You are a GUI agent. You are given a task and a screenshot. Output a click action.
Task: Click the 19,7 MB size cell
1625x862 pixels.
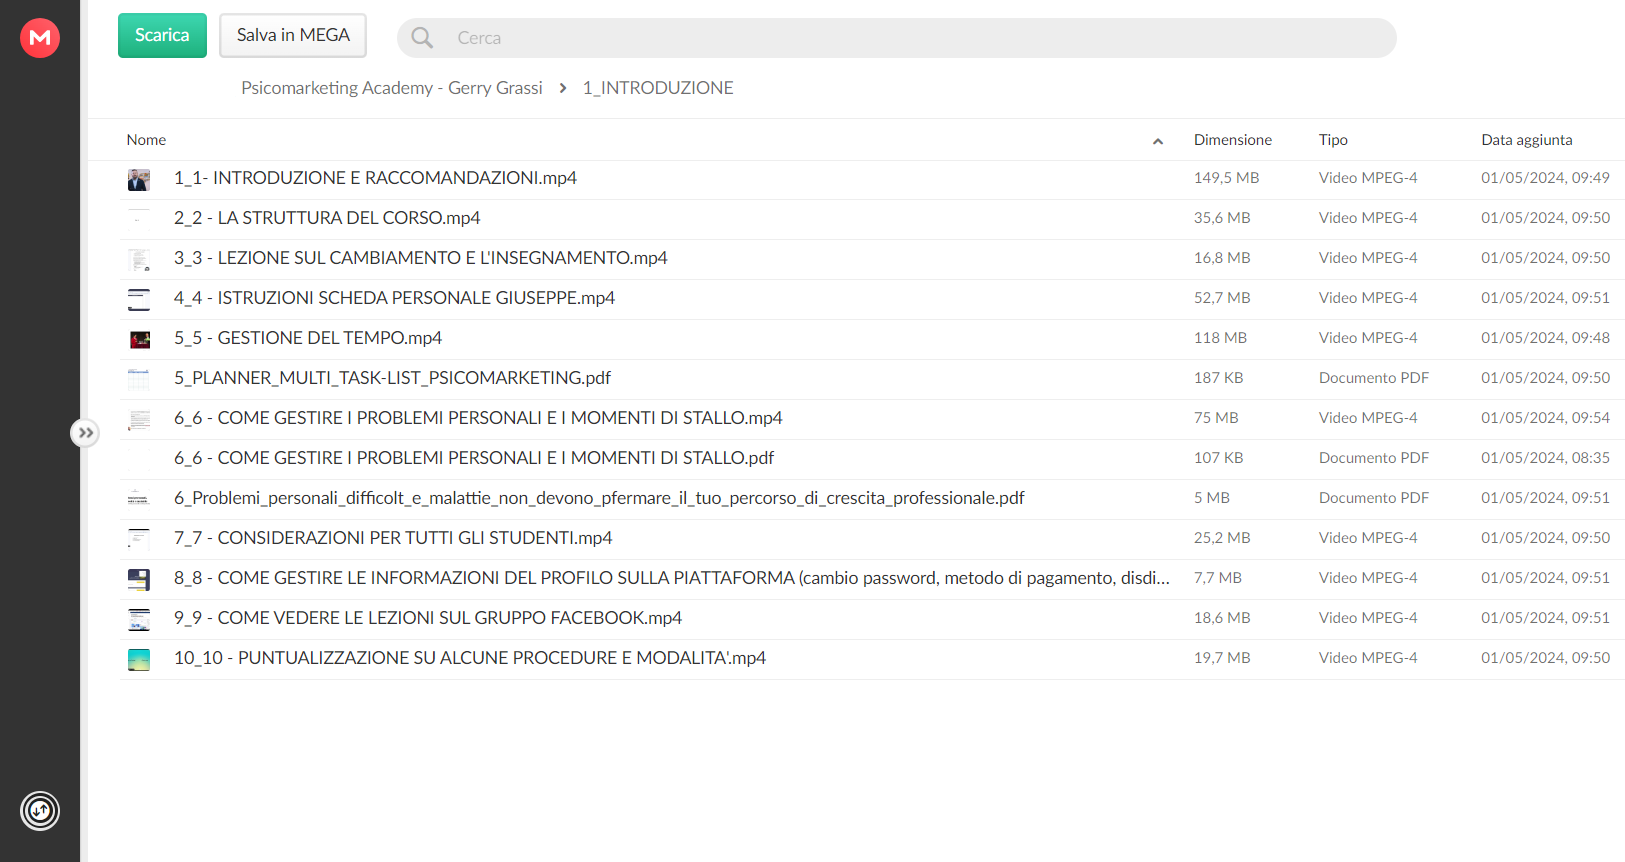click(1222, 658)
